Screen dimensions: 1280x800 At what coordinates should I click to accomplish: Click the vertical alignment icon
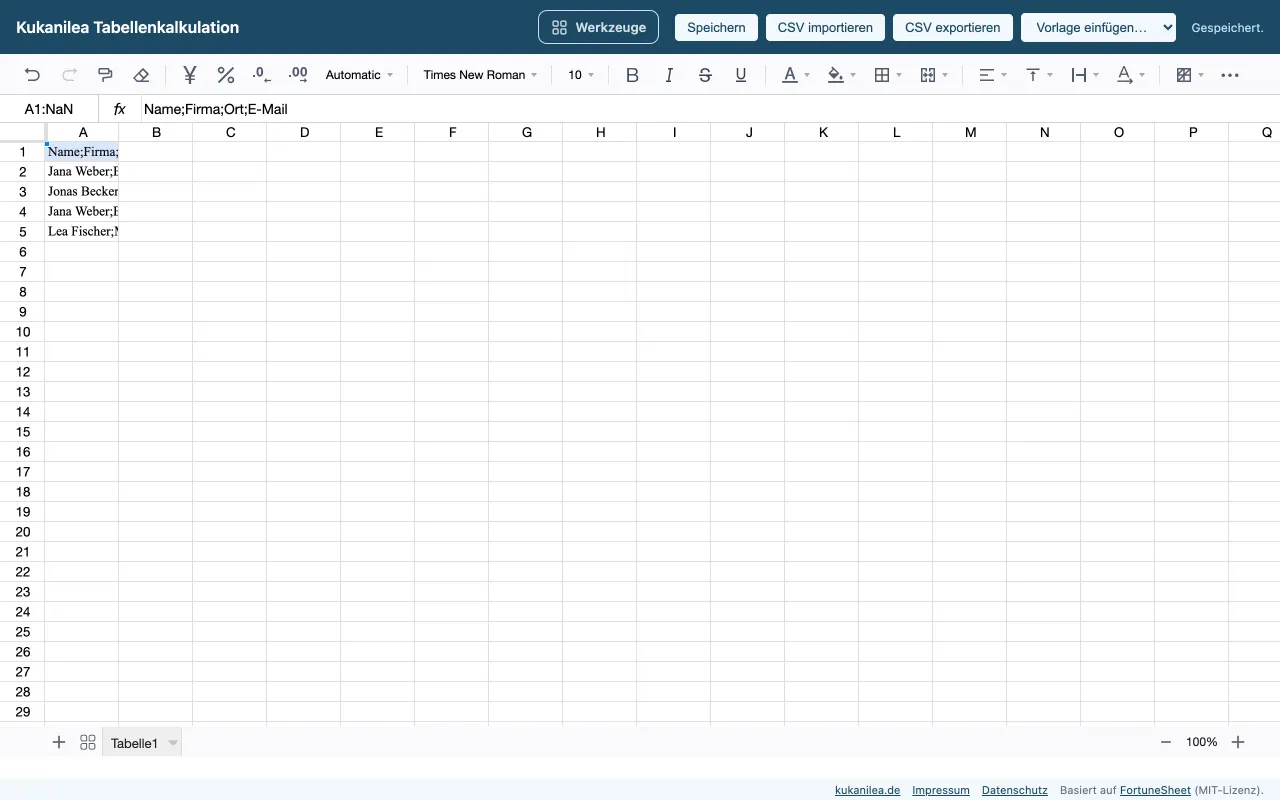[x=1033, y=75]
